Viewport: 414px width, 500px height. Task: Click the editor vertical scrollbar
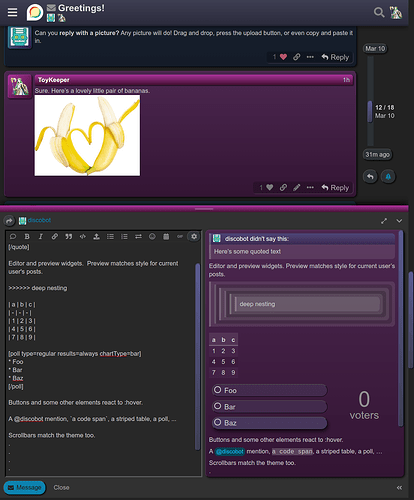click(197, 357)
